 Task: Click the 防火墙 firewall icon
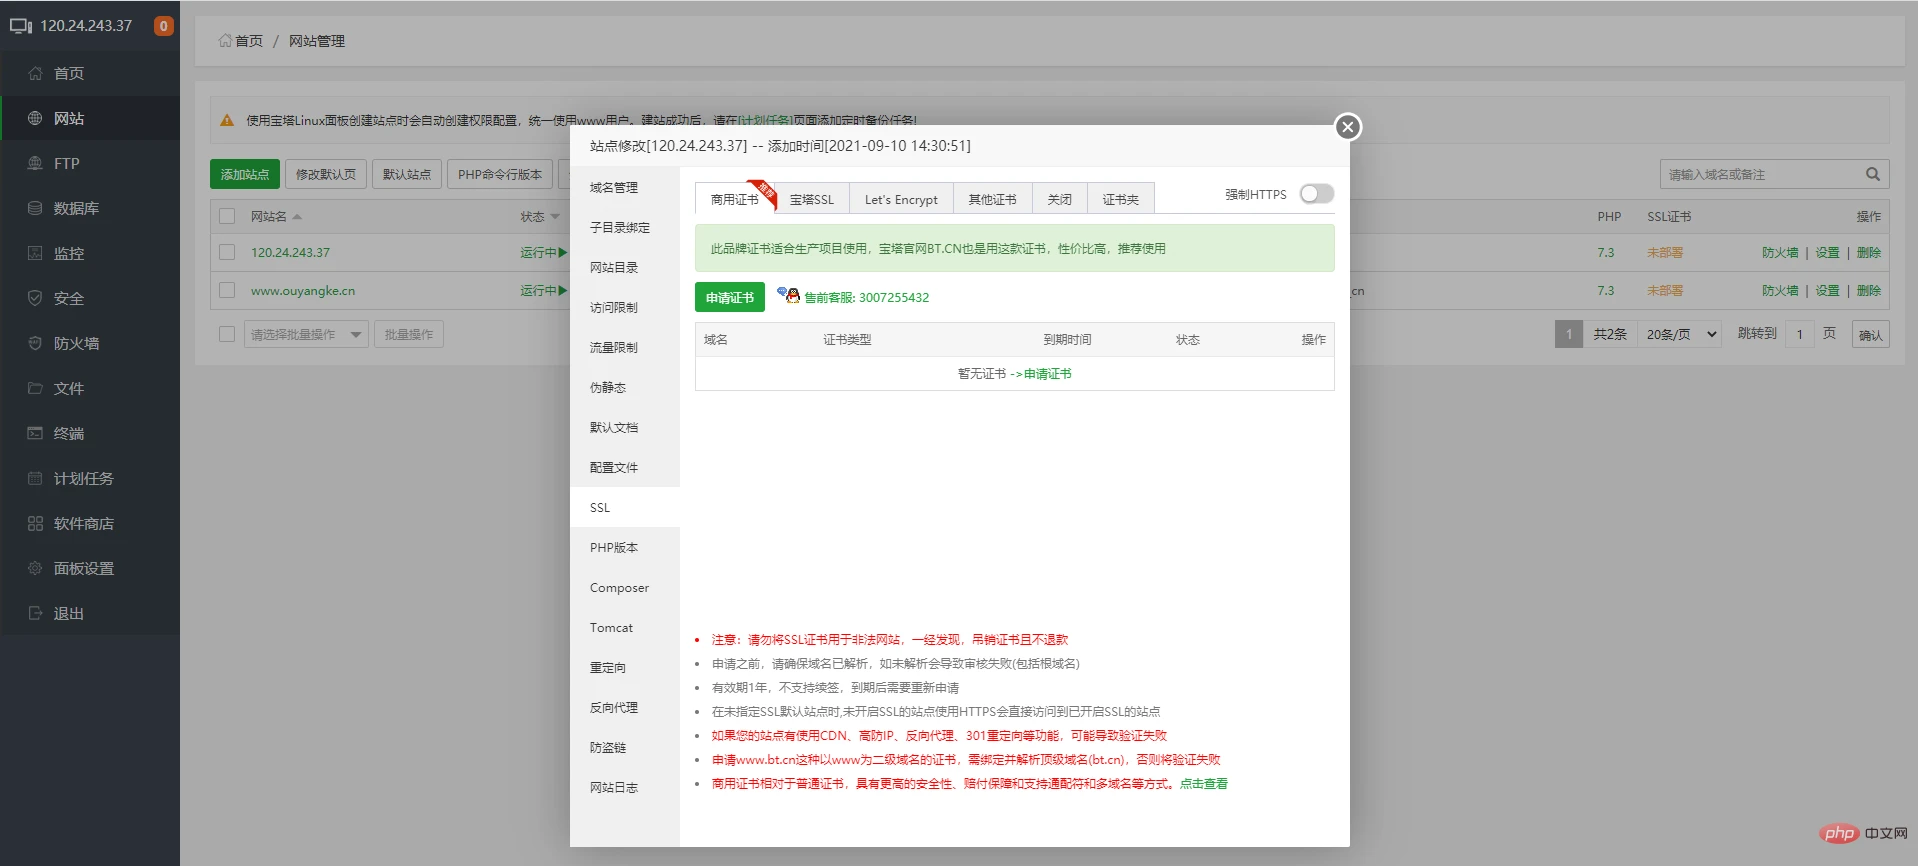pos(35,343)
